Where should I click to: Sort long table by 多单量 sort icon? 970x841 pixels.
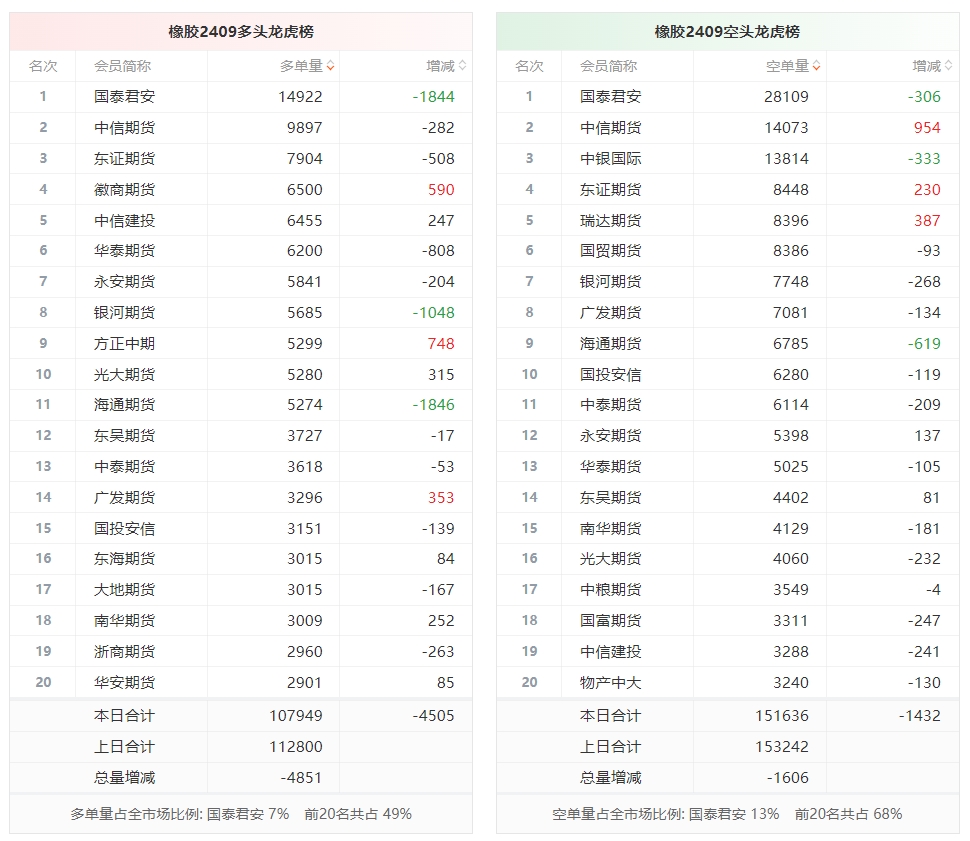point(330,66)
